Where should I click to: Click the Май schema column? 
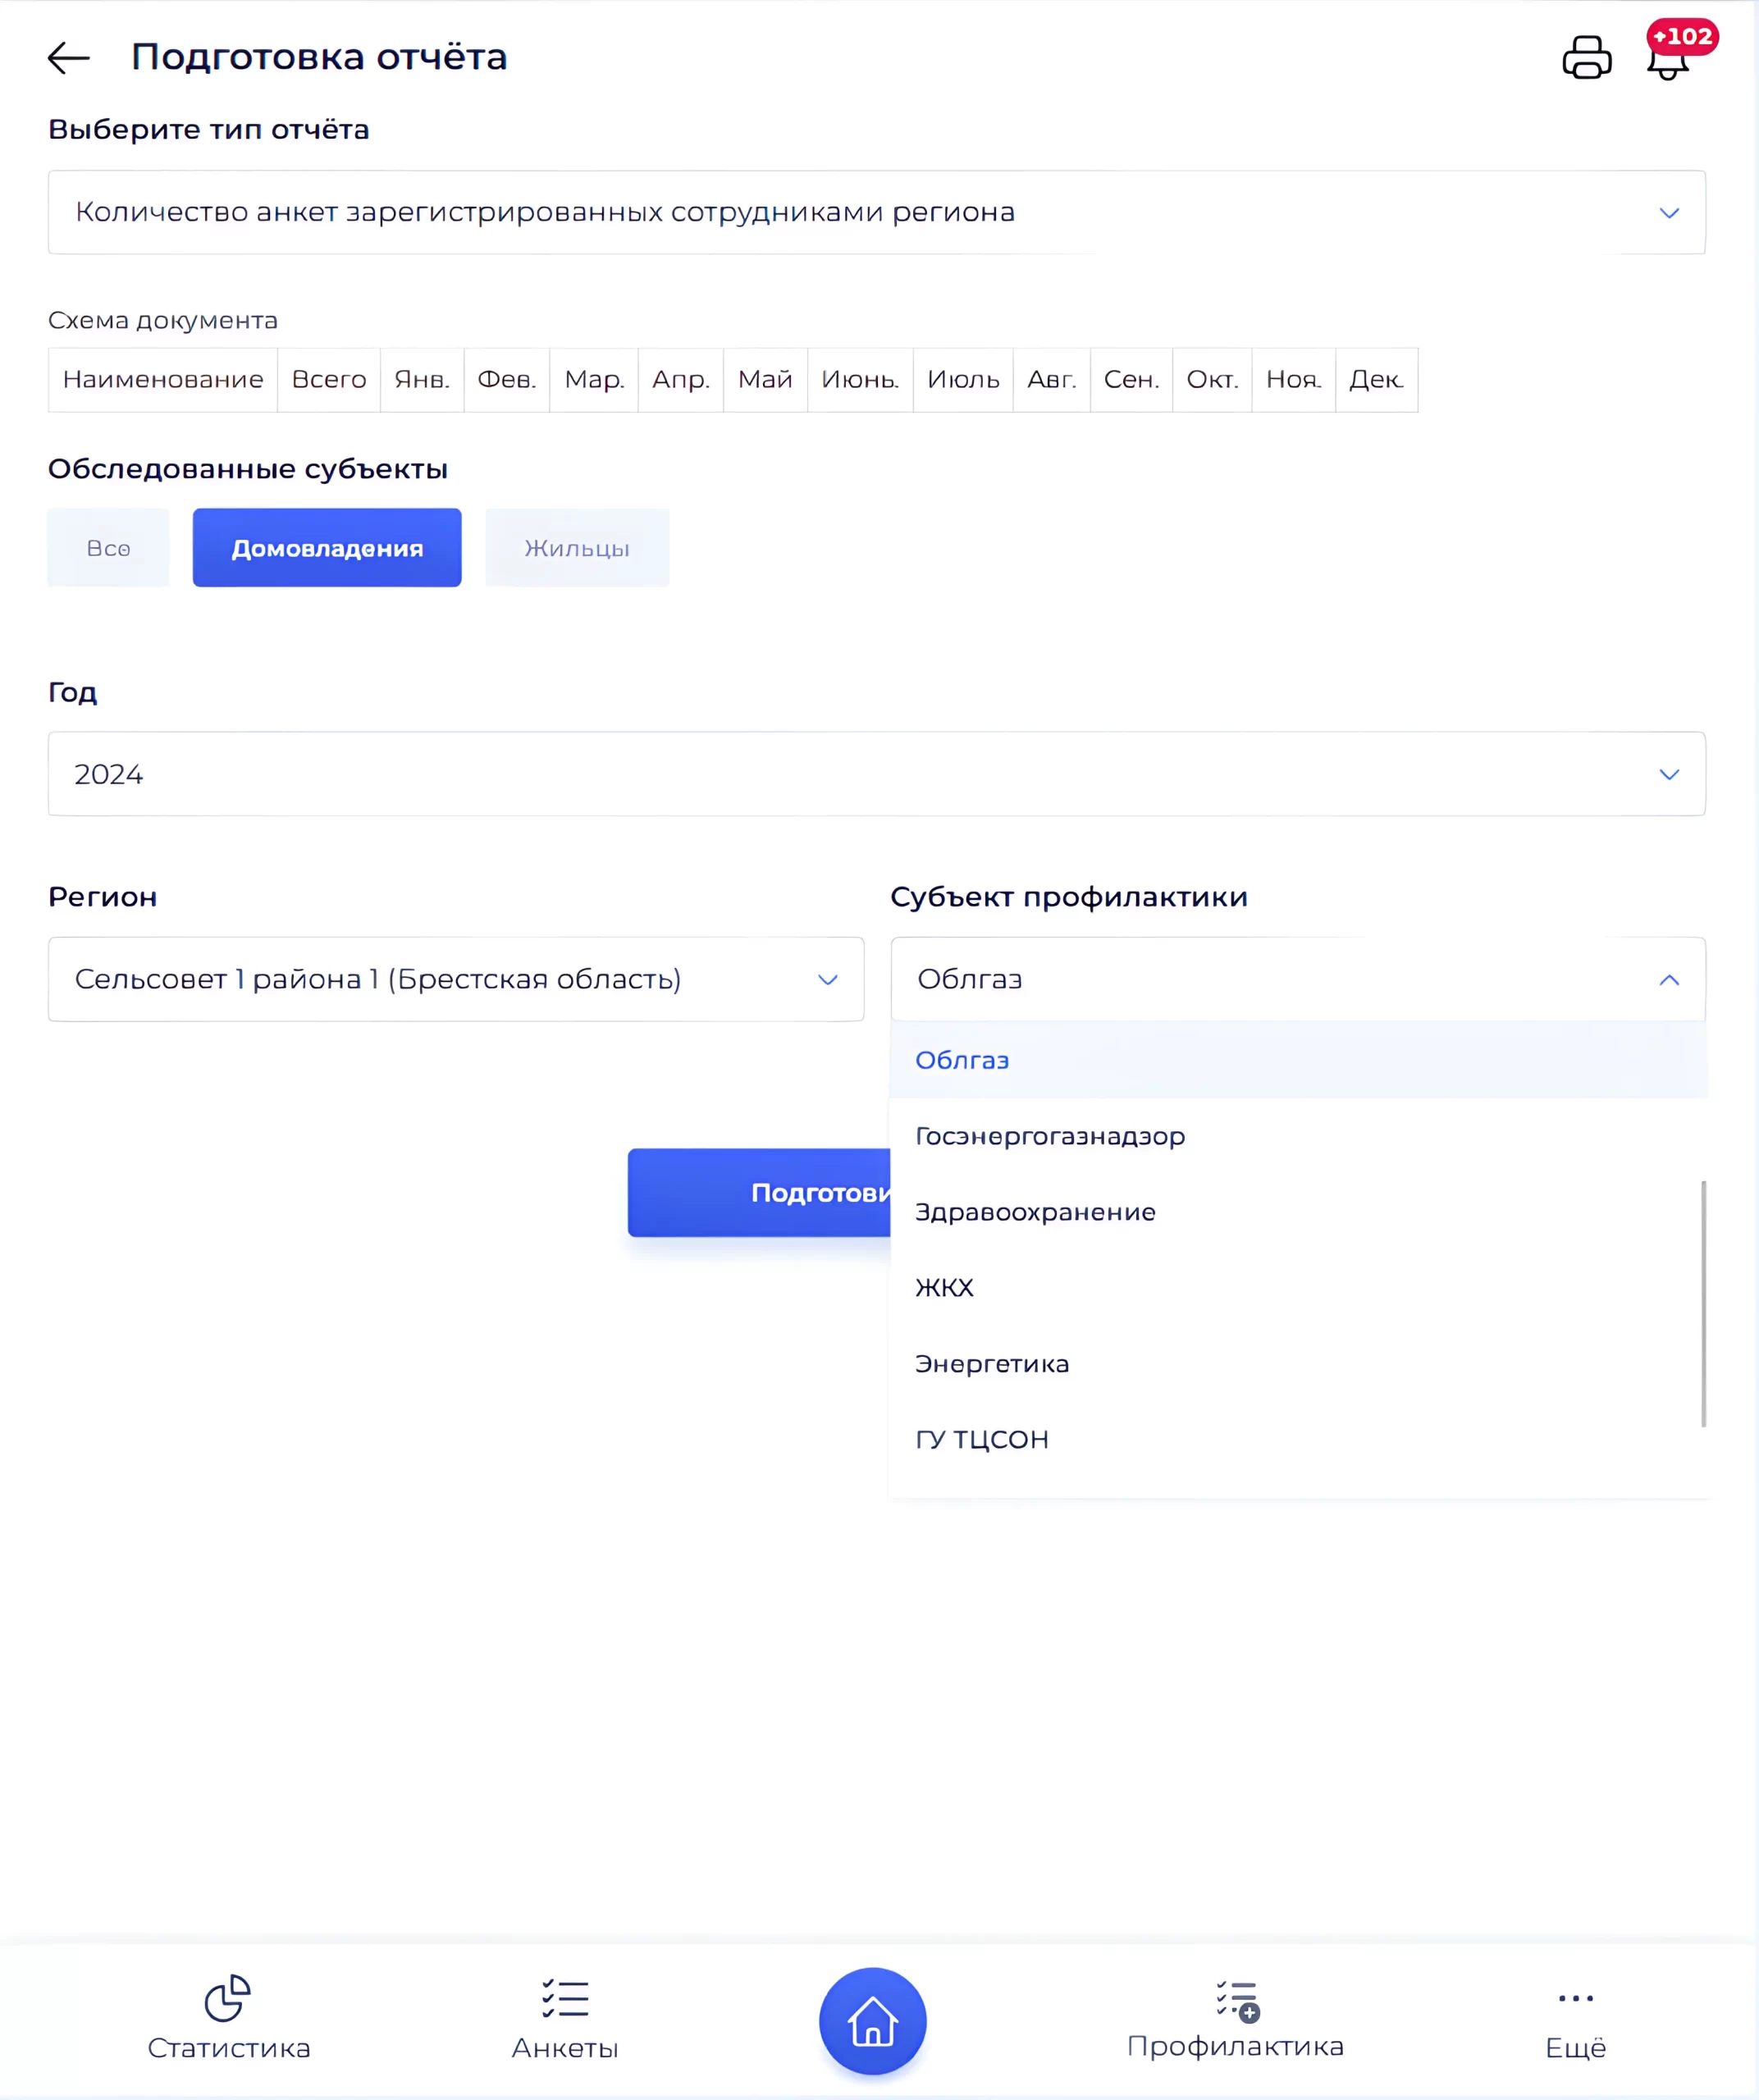pos(765,380)
